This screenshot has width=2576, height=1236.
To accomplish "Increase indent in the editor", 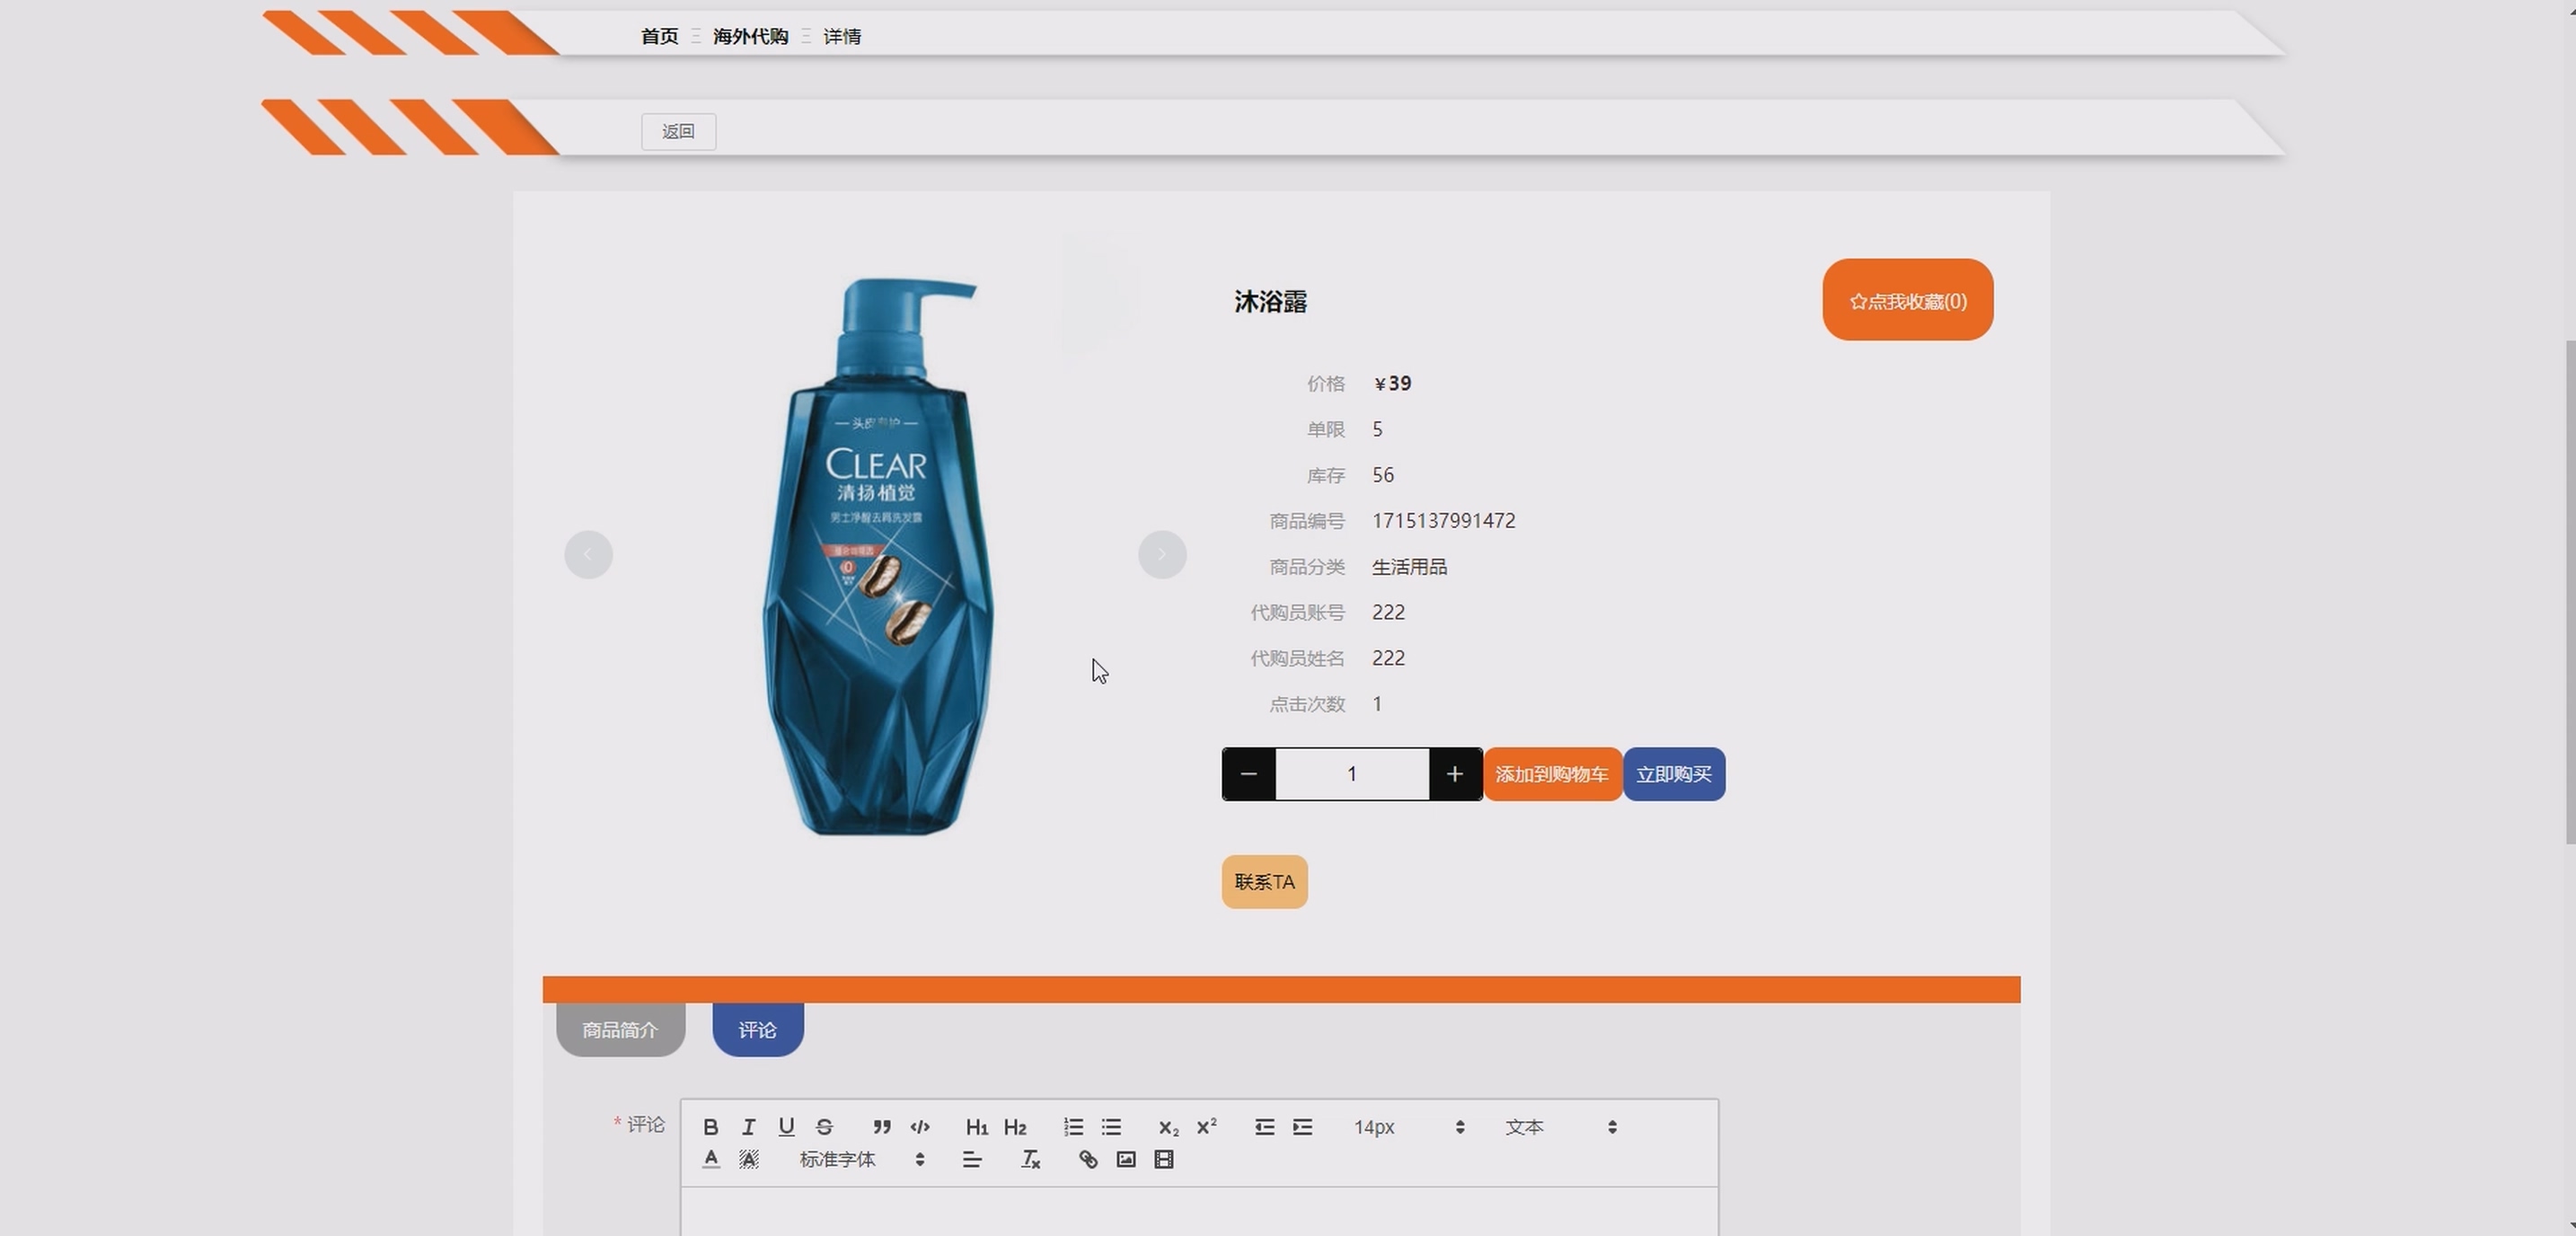I will click(x=1302, y=1127).
